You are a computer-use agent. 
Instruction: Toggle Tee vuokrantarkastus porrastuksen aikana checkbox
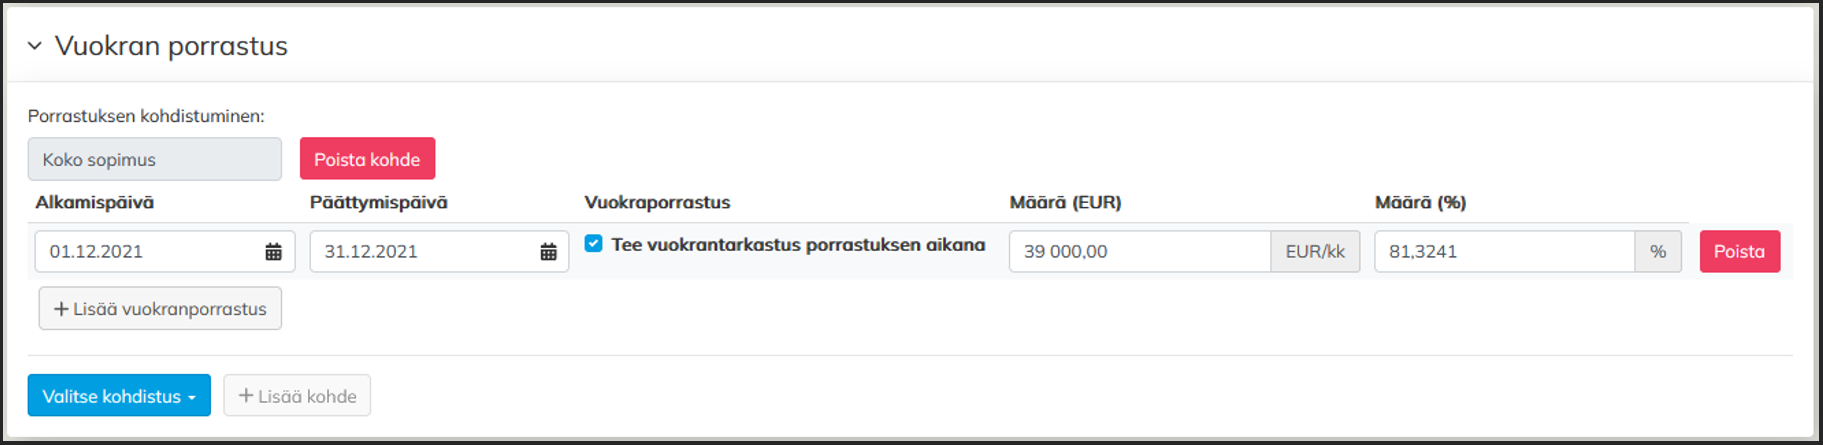[594, 244]
